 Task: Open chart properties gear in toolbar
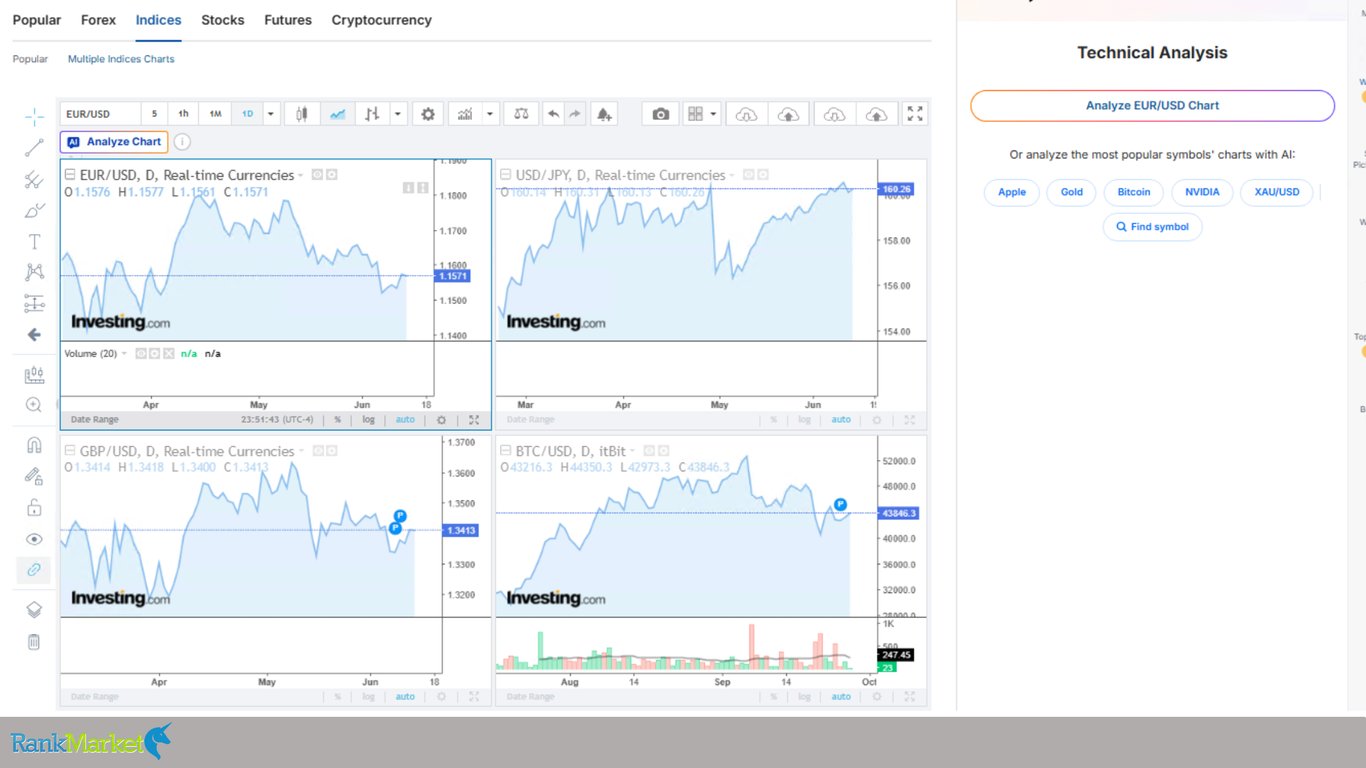(x=428, y=114)
